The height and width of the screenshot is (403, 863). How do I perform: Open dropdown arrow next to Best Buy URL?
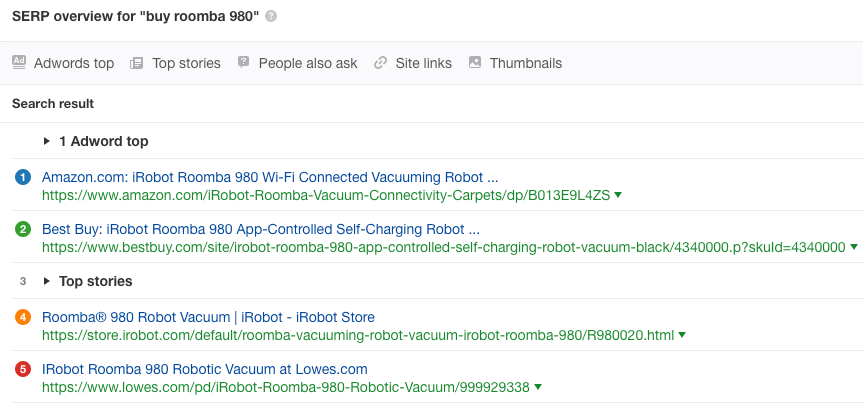[x=854, y=247]
